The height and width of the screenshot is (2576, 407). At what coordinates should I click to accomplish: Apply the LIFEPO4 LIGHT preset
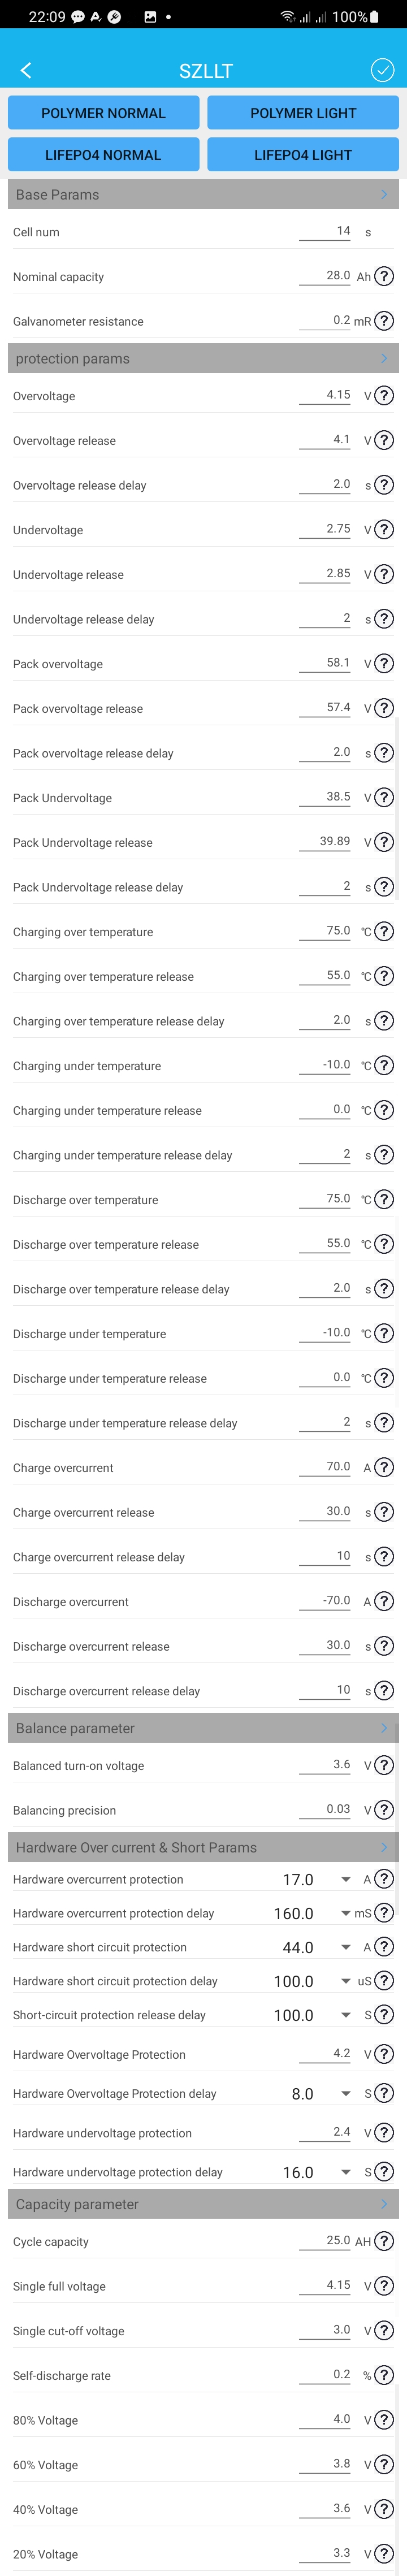point(303,155)
